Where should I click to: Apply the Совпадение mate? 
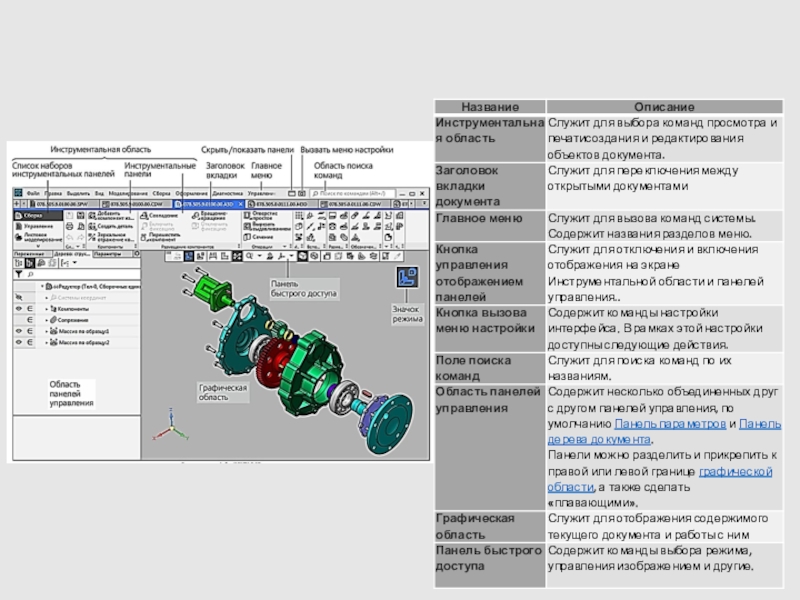160,215
